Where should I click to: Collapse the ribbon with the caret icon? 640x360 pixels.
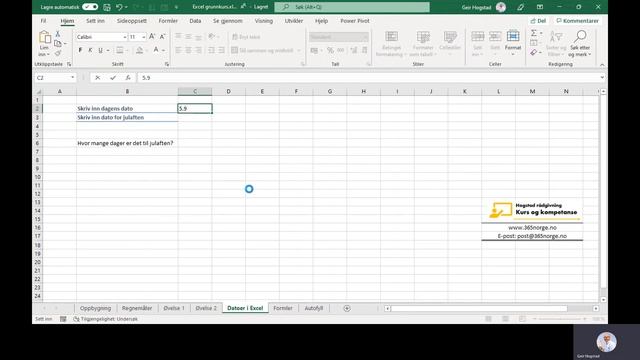tap(602, 64)
